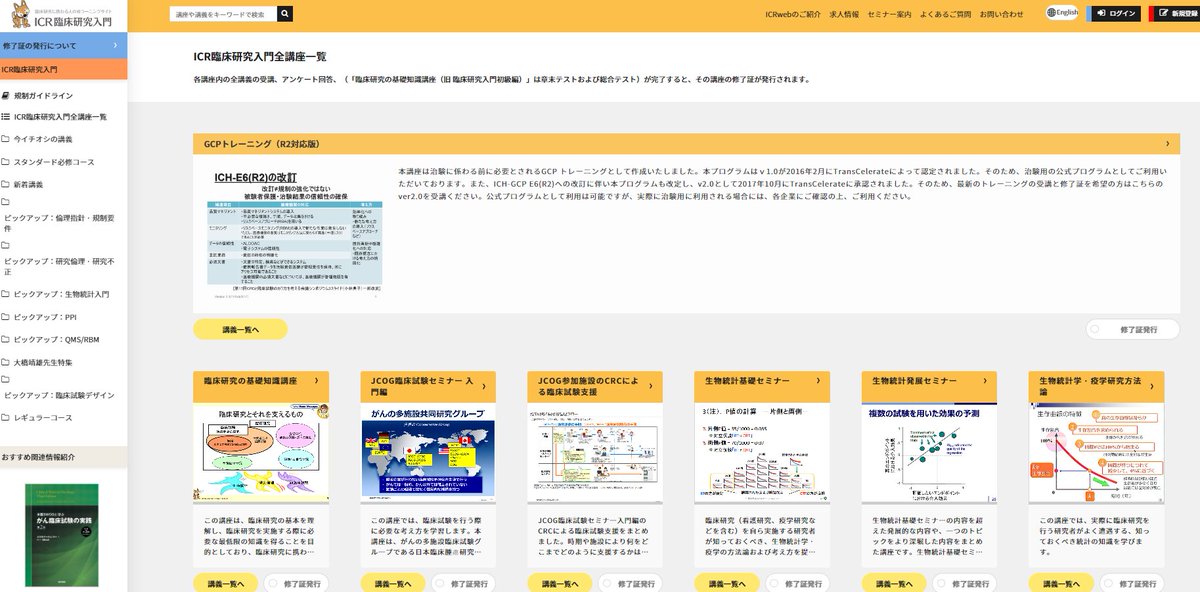Open the JCOG参加施設のCRC card slide thumbnail
This screenshot has height=592, width=1200.
(594, 453)
